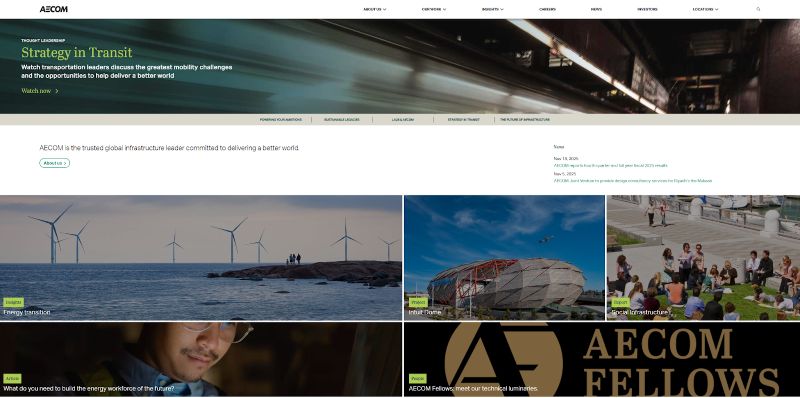Select the Powering Your Ambitions slide tab
The height and width of the screenshot is (398, 800).
tap(281, 120)
